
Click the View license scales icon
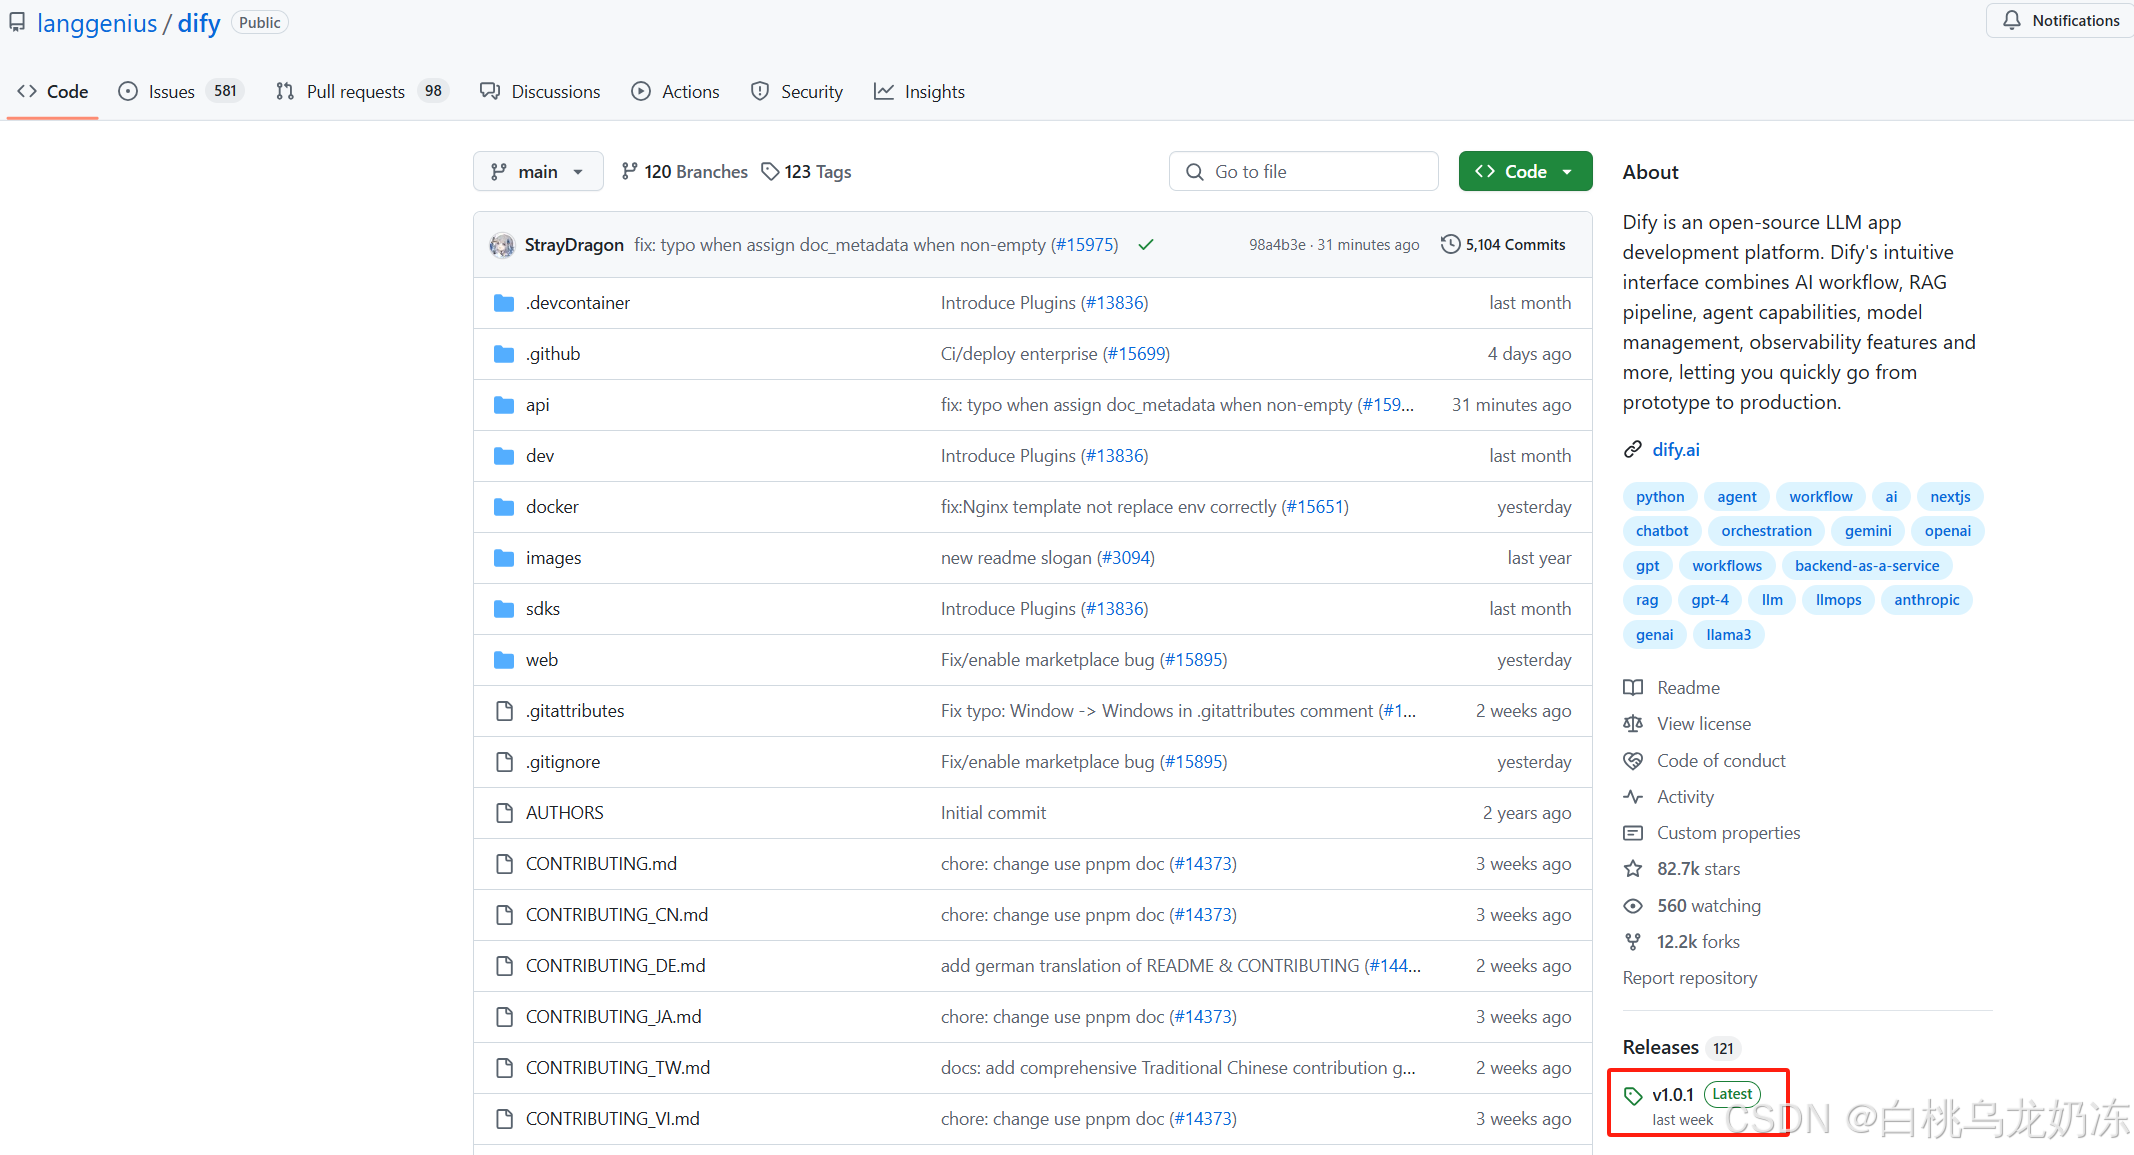1633,723
